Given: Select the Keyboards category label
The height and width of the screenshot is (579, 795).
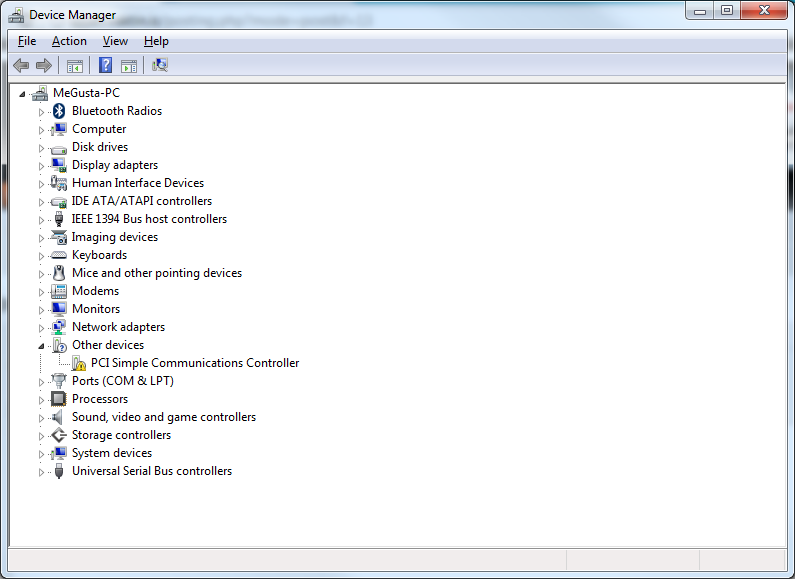Looking at the screenshot, I should [x=99, y=255].
